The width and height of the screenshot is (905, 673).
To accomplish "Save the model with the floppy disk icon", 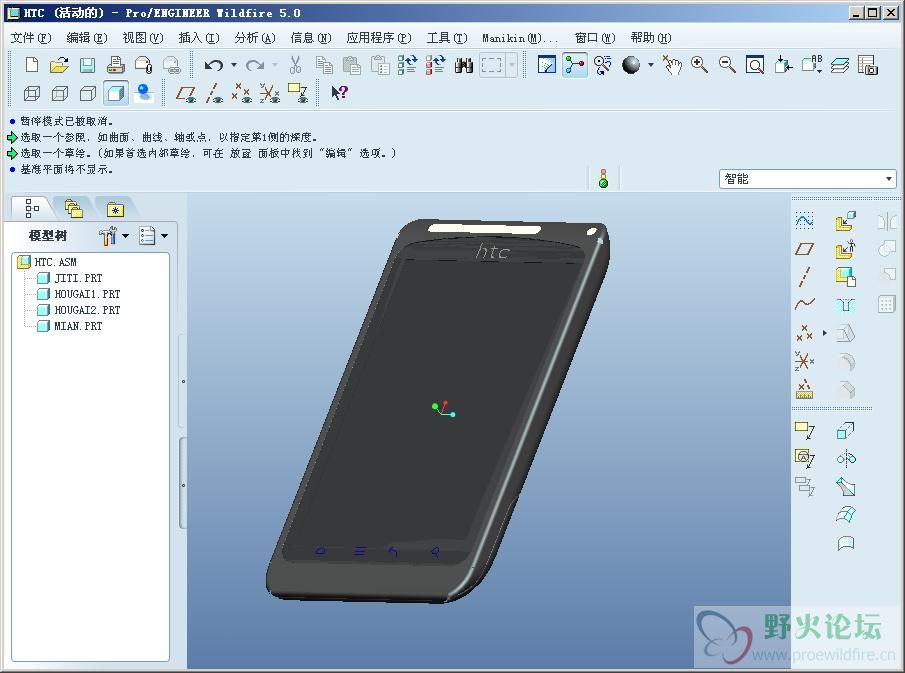I will [x=88, y=65].
